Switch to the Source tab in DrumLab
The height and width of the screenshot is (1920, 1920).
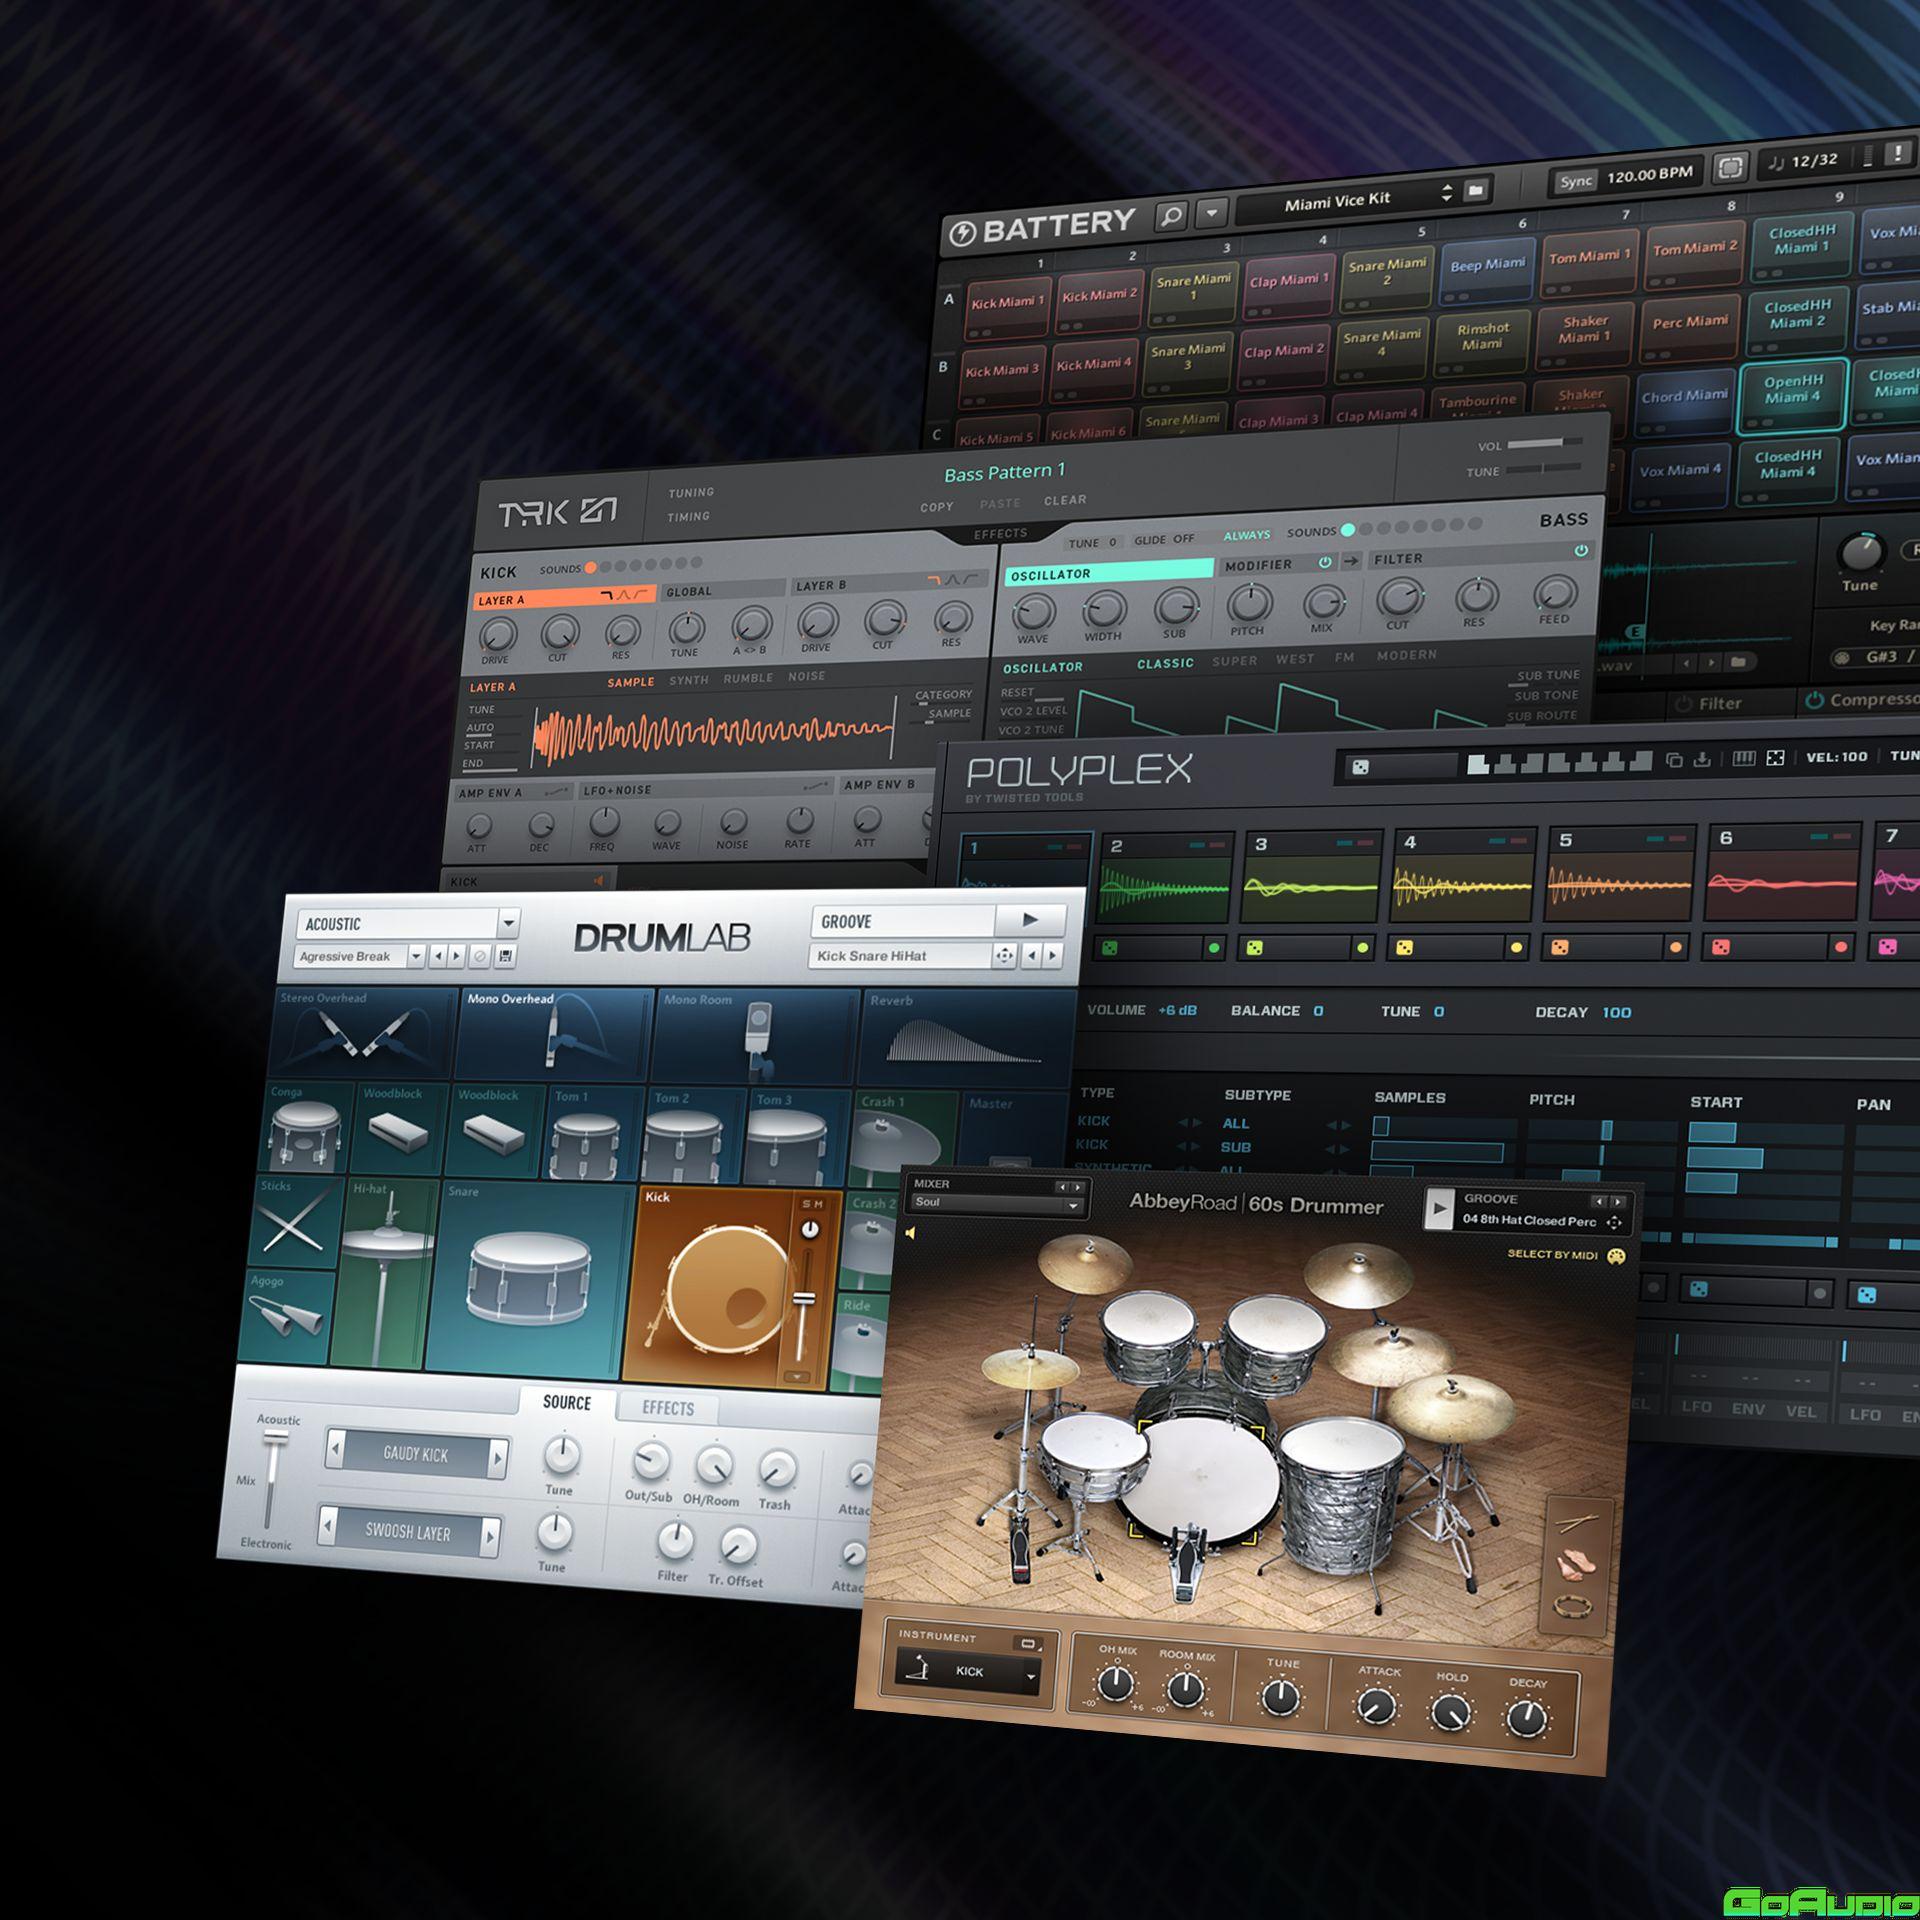[x=566, y=1402]
